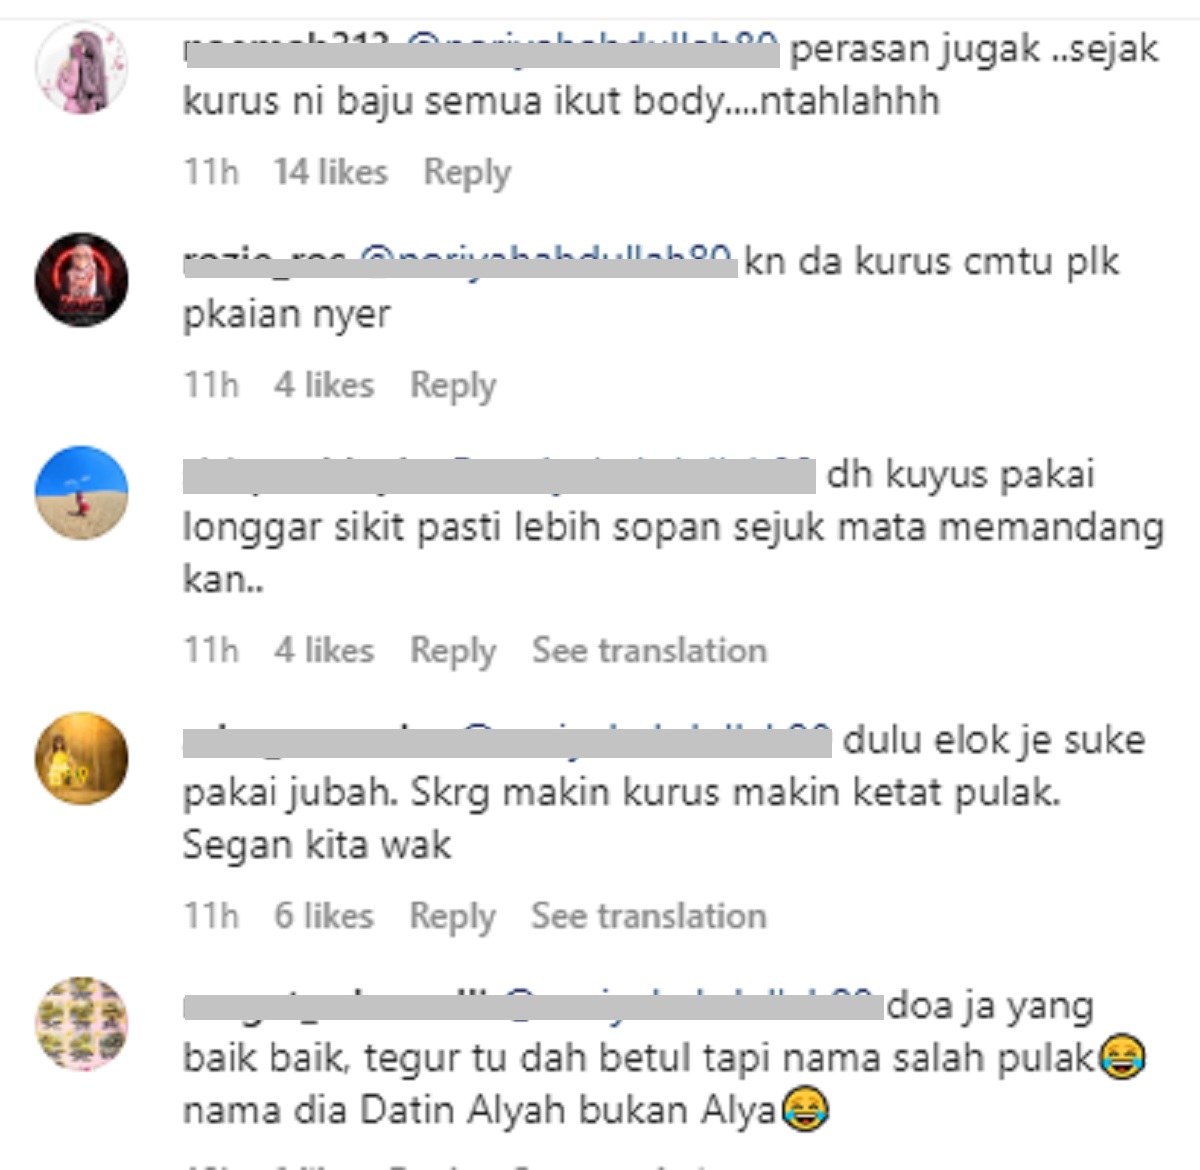This screenshot has height=1170, width=1200.
Task: See translation of 'Segan kita wak' comment
Action: [x=650, y=916]
